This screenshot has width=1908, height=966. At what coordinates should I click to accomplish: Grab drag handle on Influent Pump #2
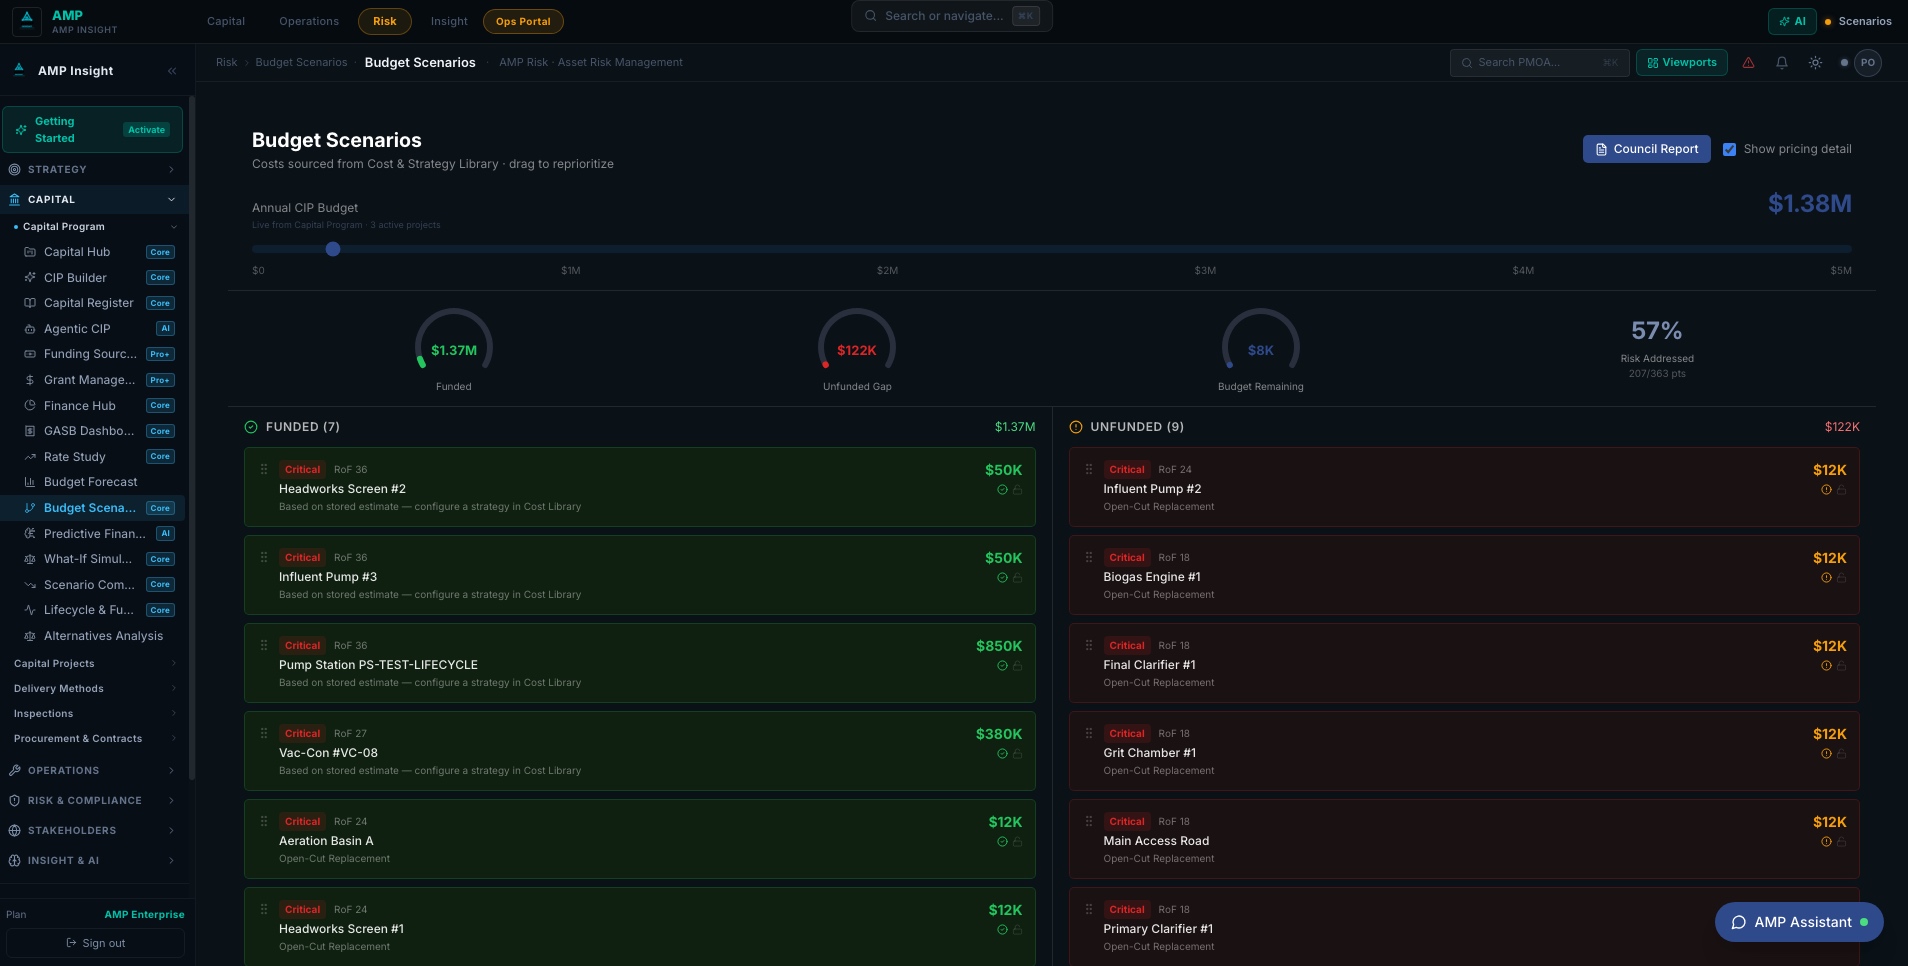click(x=1089, y=469)
